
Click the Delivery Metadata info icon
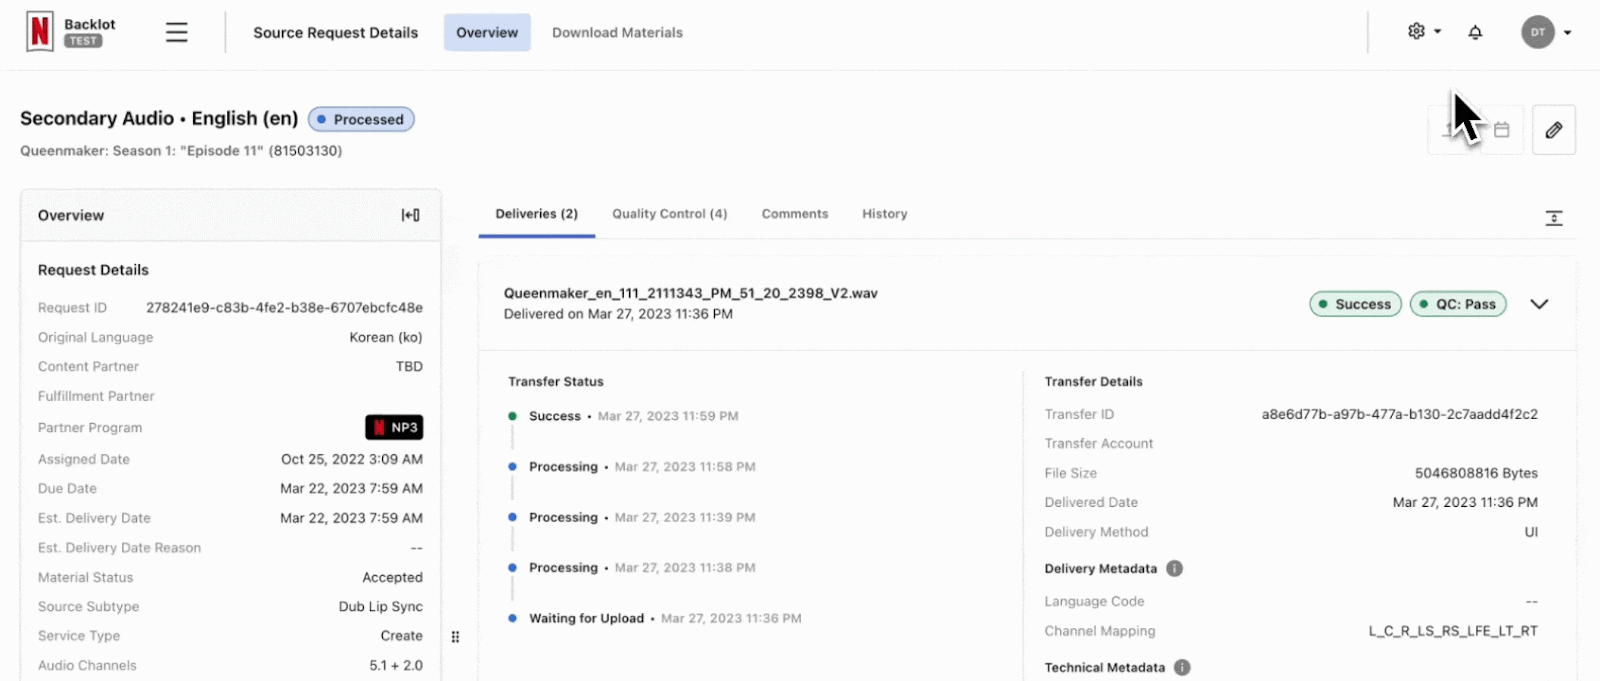(x=1175, y=569)
